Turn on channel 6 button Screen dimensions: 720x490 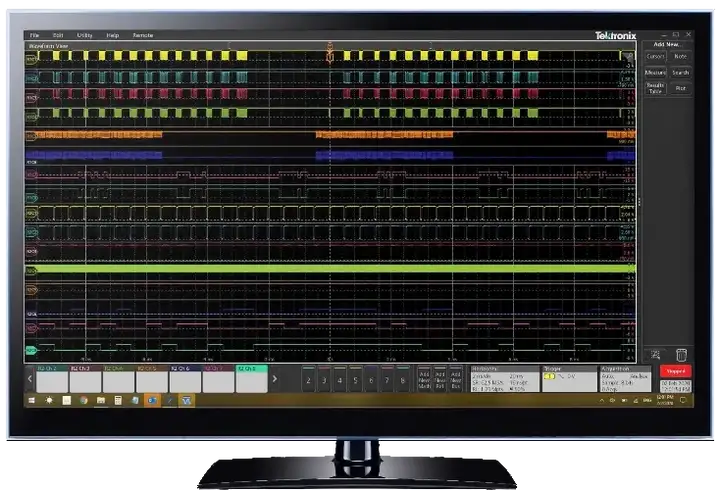tap(371, 379)
